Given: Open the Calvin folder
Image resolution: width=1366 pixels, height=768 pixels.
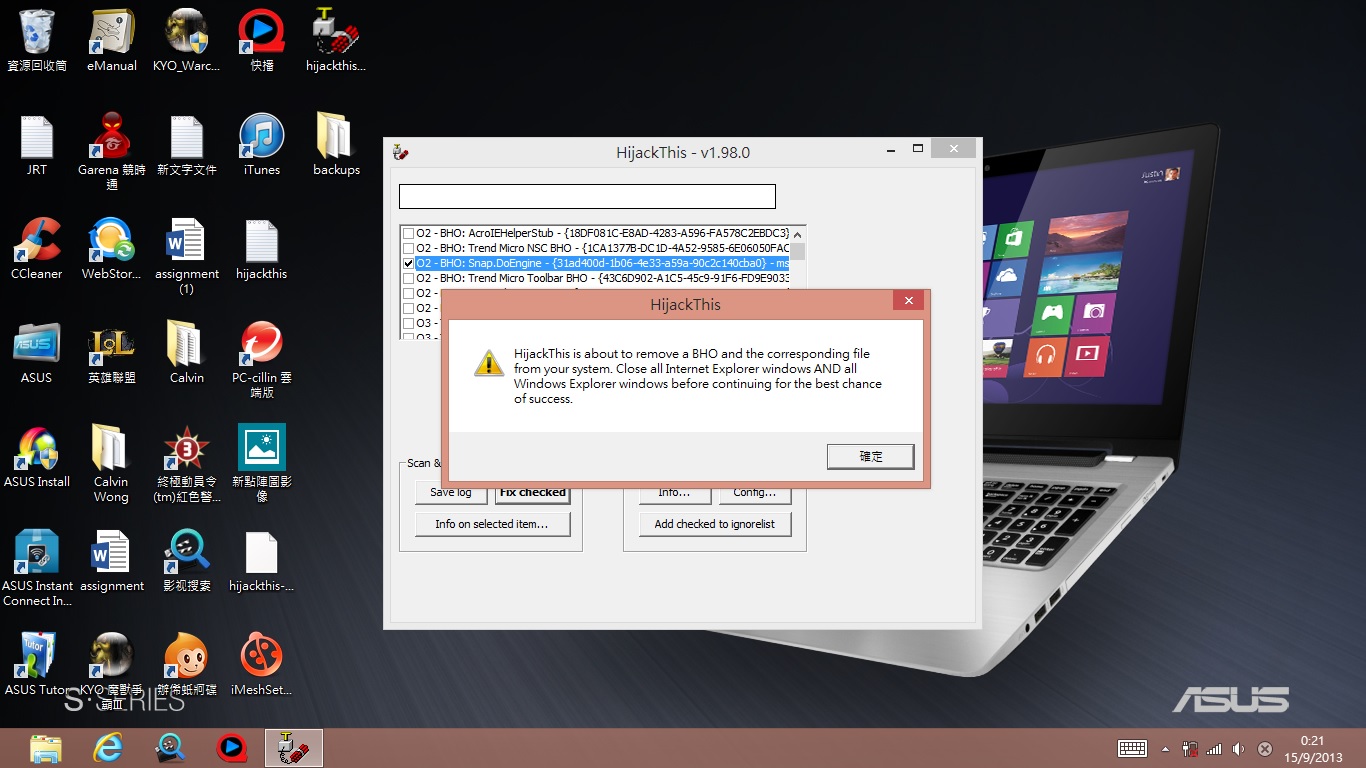Looking at the screenshot, I should [x=187, y=352].
